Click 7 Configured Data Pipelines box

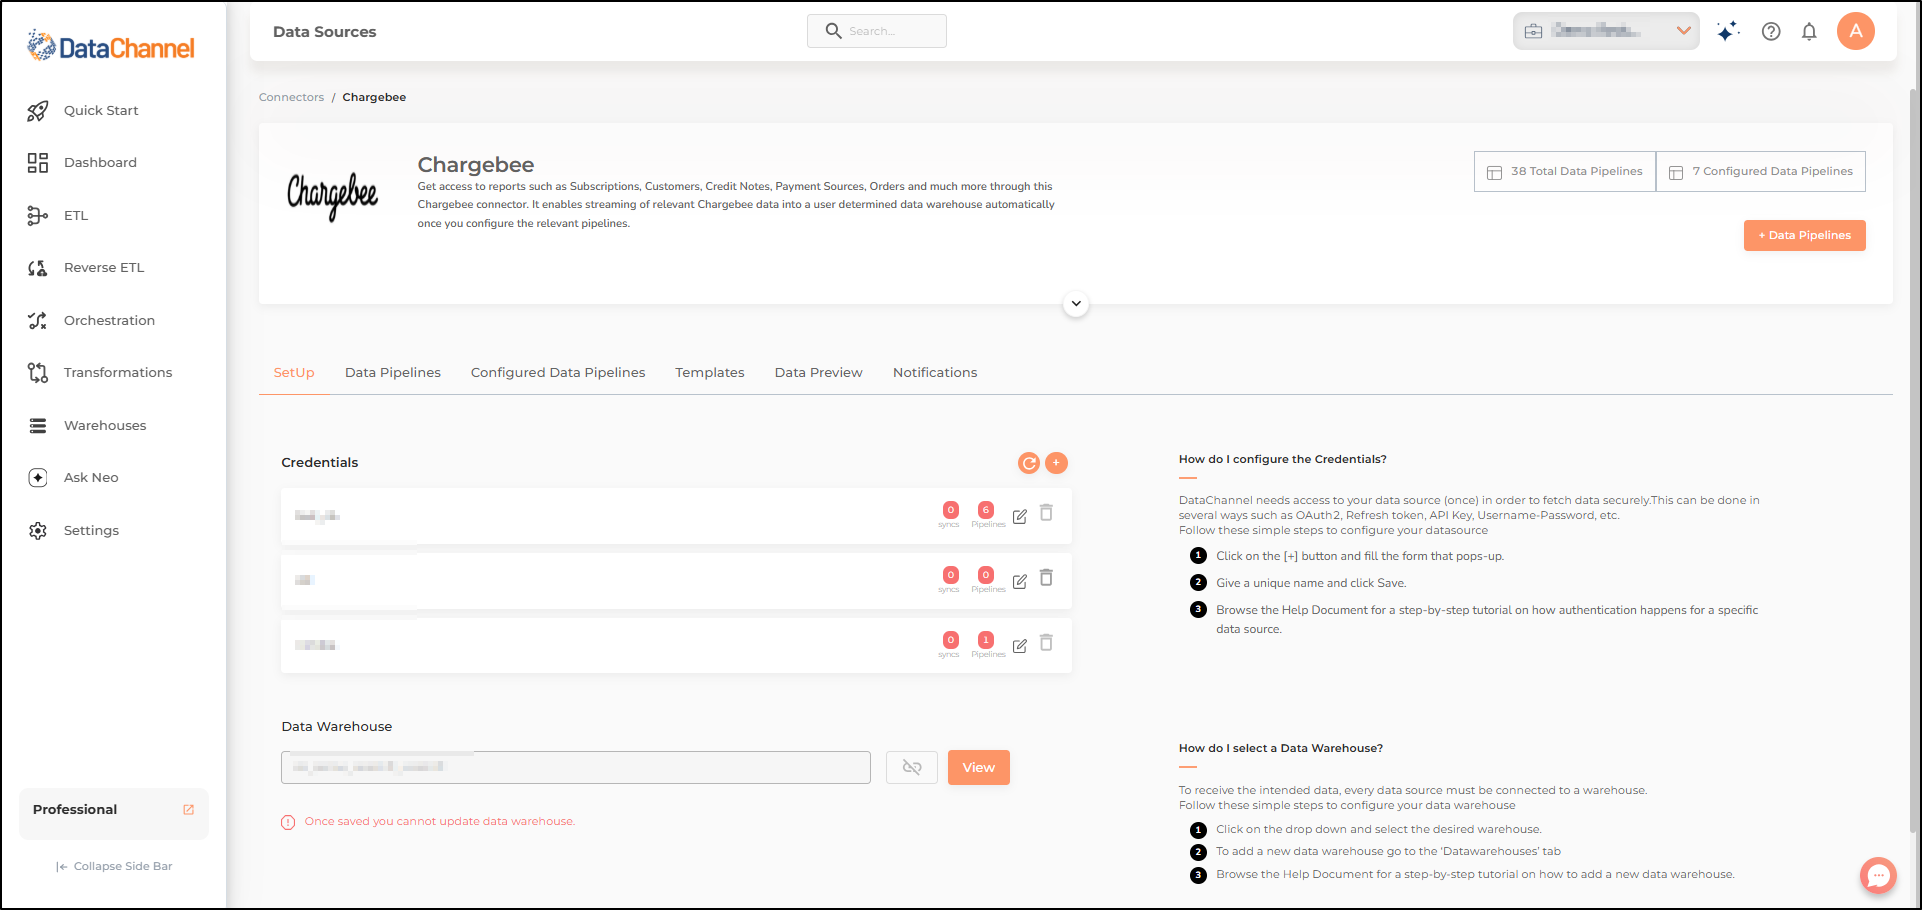[x=1761, y=172]
